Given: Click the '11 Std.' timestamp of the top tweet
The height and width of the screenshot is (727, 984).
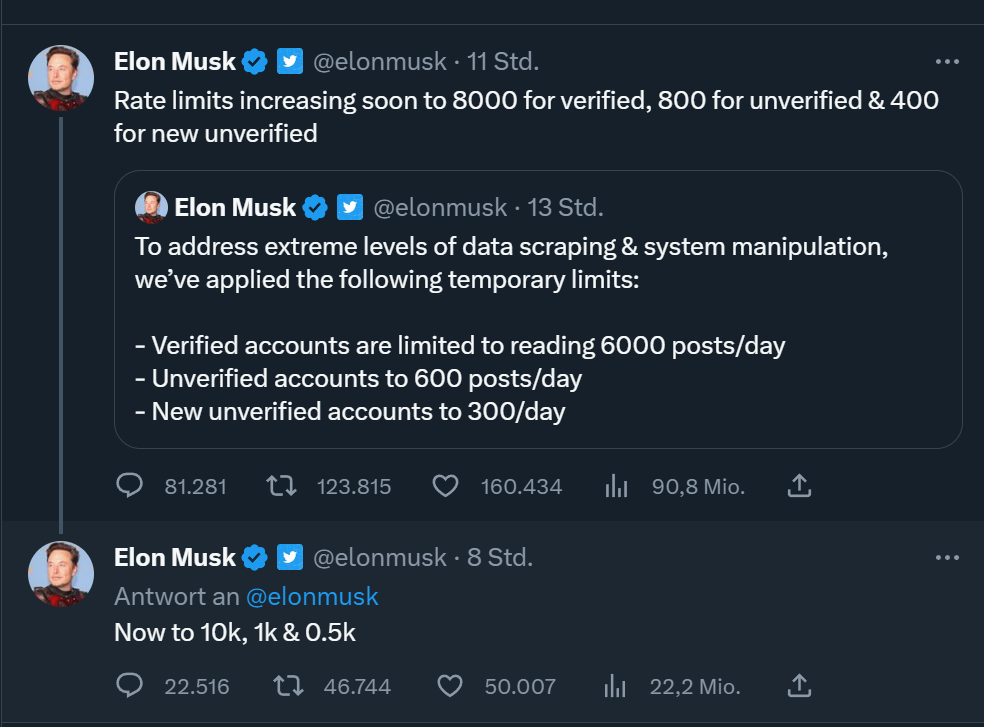Looking at the screenshot, I should (x=503, y=62).
